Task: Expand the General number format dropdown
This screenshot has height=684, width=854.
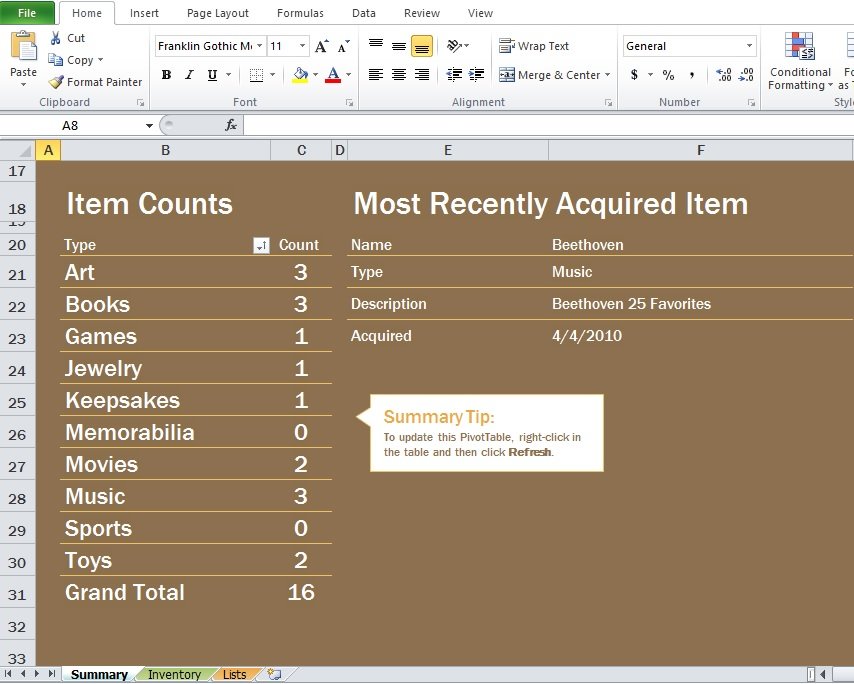Action: 749,46
